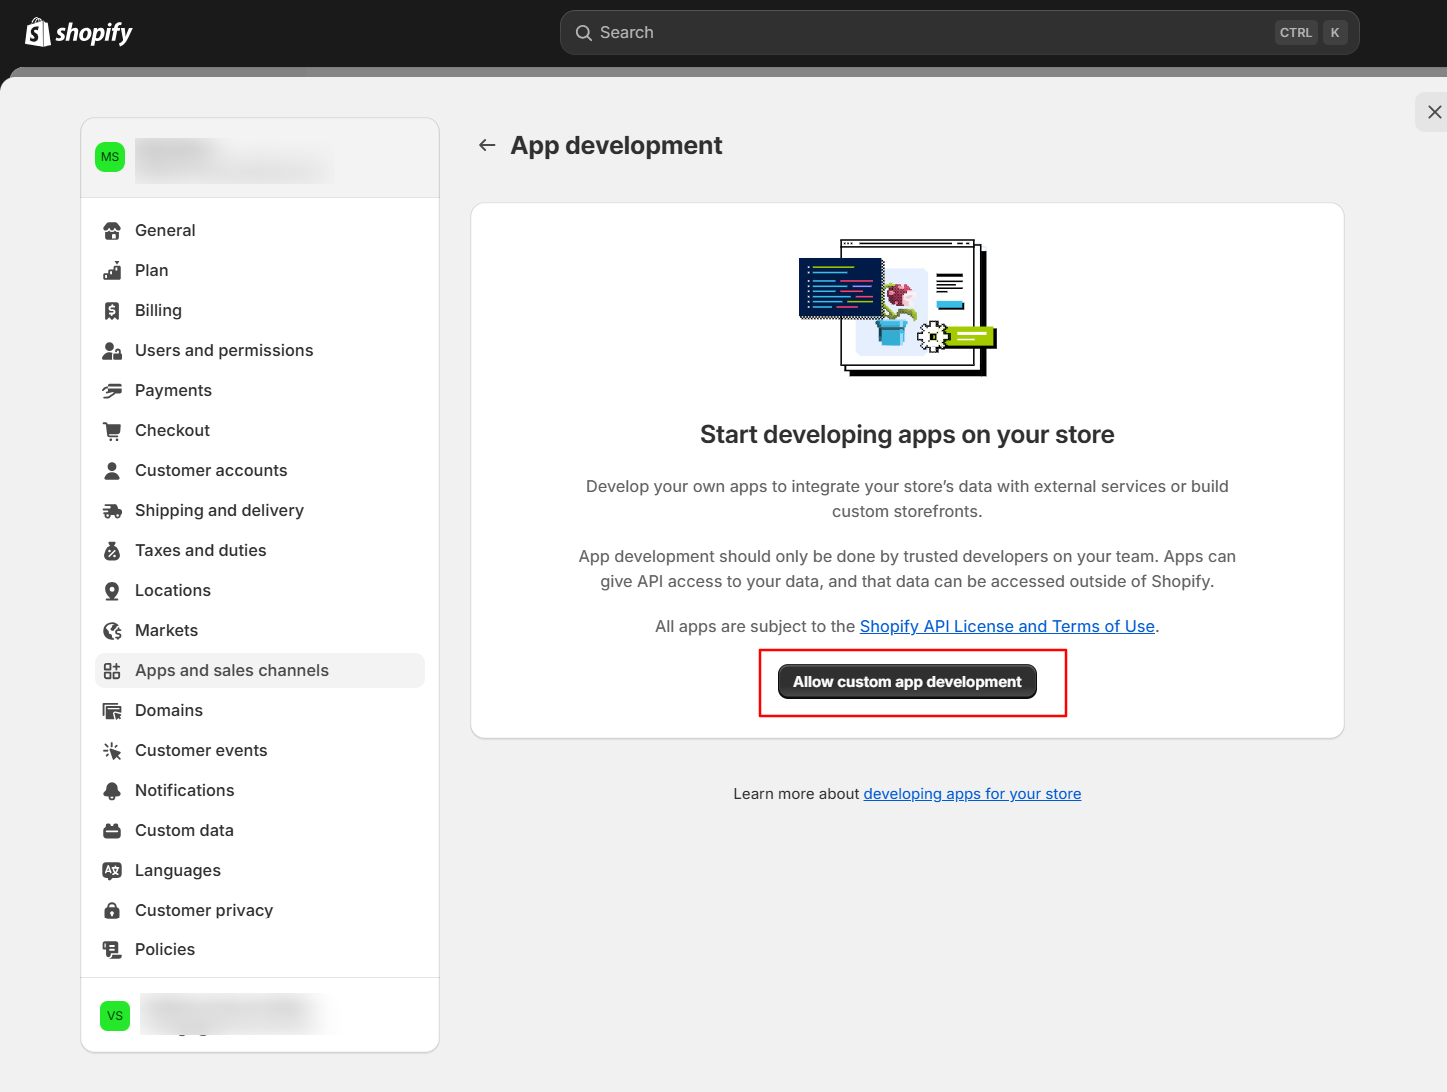Click the Domains icon

pyautogui.click(x=112, y=710)
